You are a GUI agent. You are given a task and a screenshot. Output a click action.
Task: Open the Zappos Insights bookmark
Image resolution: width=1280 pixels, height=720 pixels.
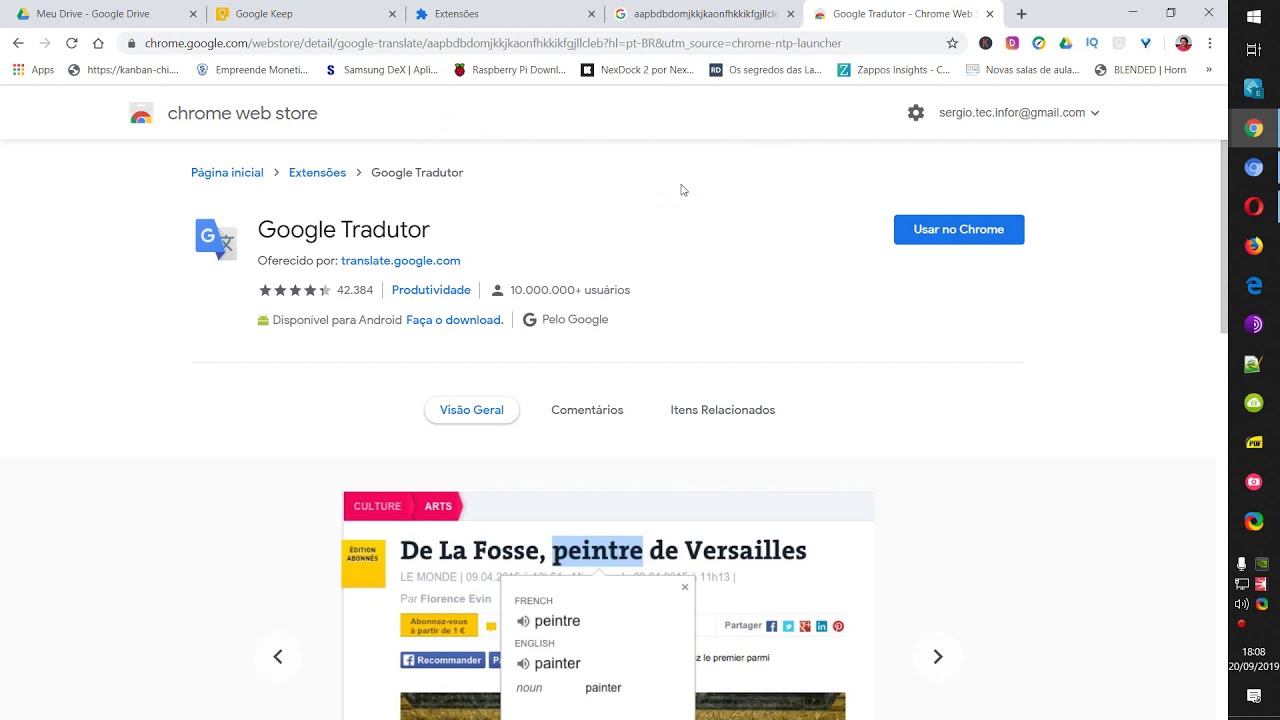click(x=895, y=70)
